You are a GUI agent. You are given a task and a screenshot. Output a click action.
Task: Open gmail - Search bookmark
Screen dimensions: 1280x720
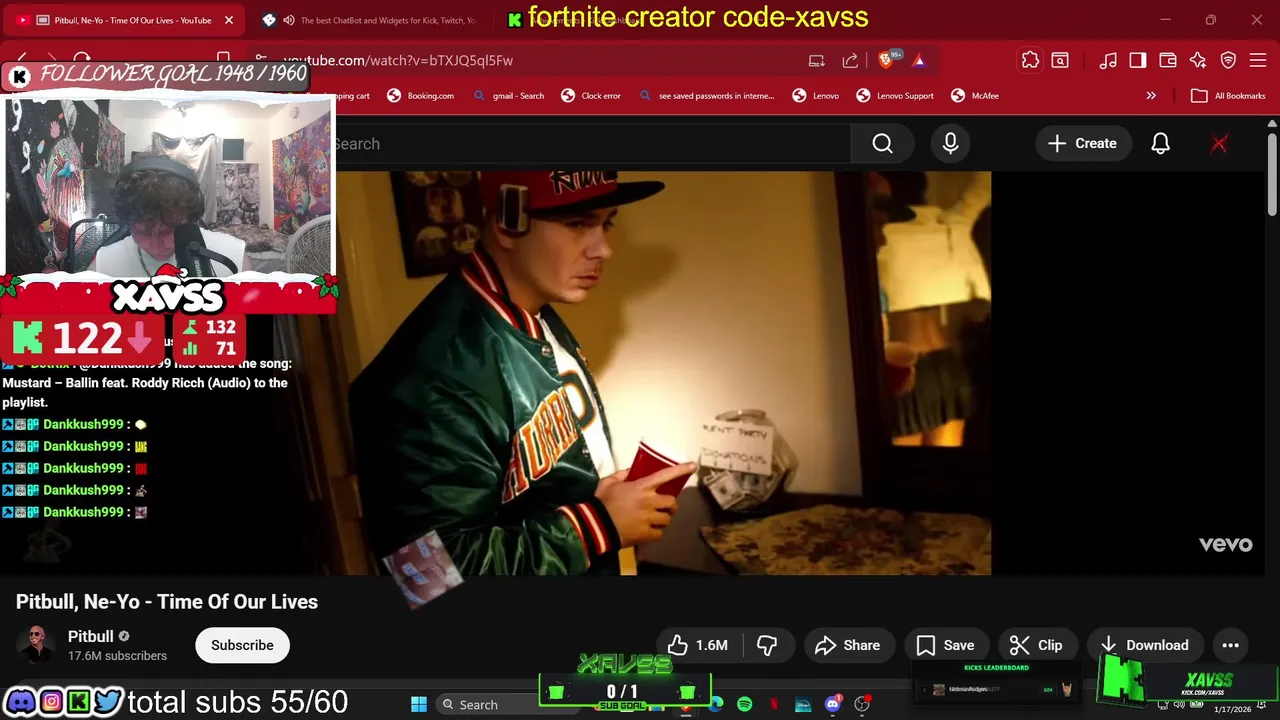(x=509, y=96)
